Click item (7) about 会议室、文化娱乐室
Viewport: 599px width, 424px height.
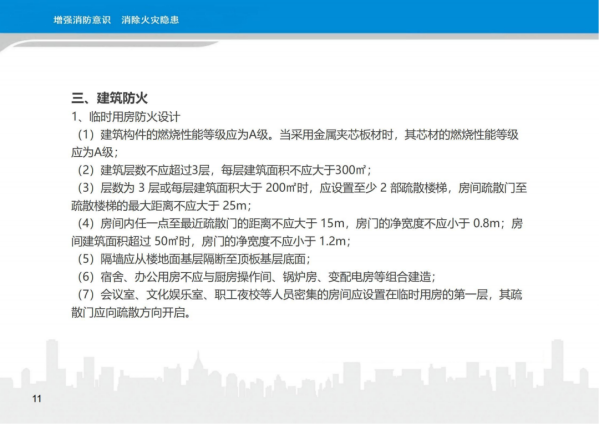[300, 295]
